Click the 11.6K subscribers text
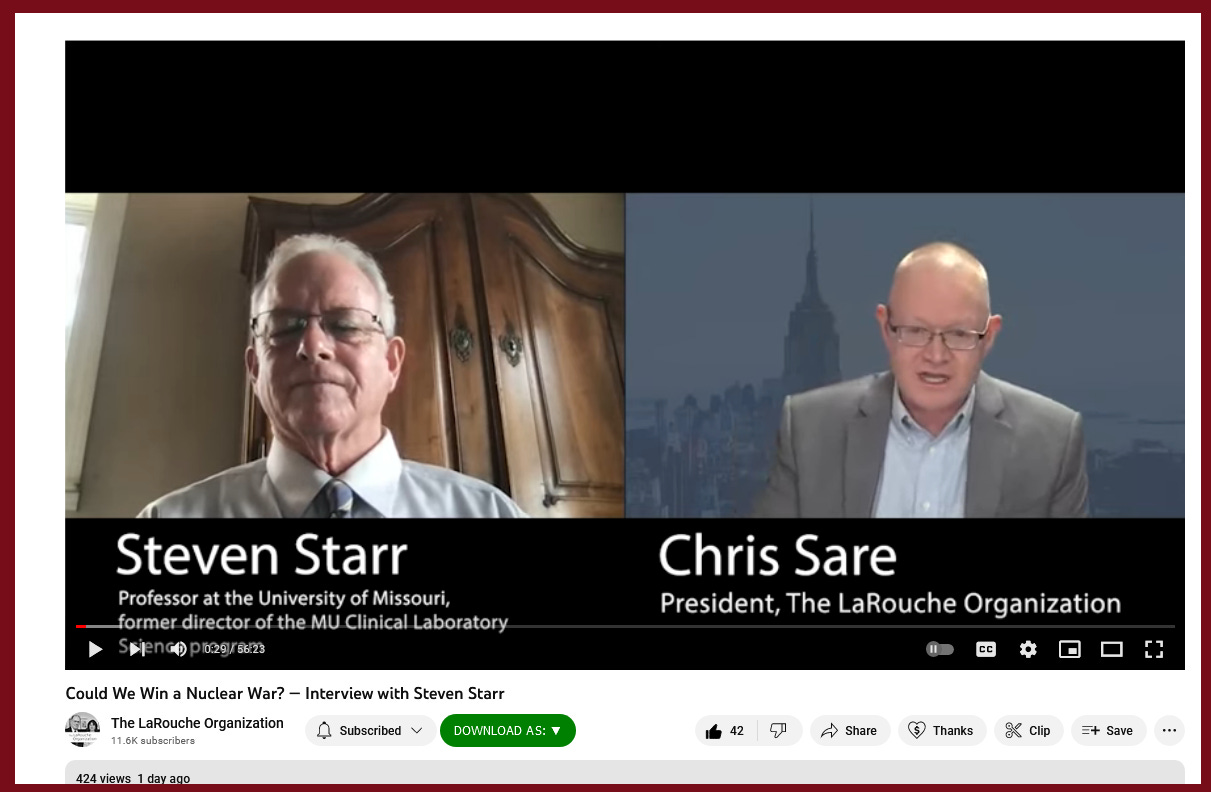Image resolution: width=1211 pixels, height=792 pixels. click(153, 741)
